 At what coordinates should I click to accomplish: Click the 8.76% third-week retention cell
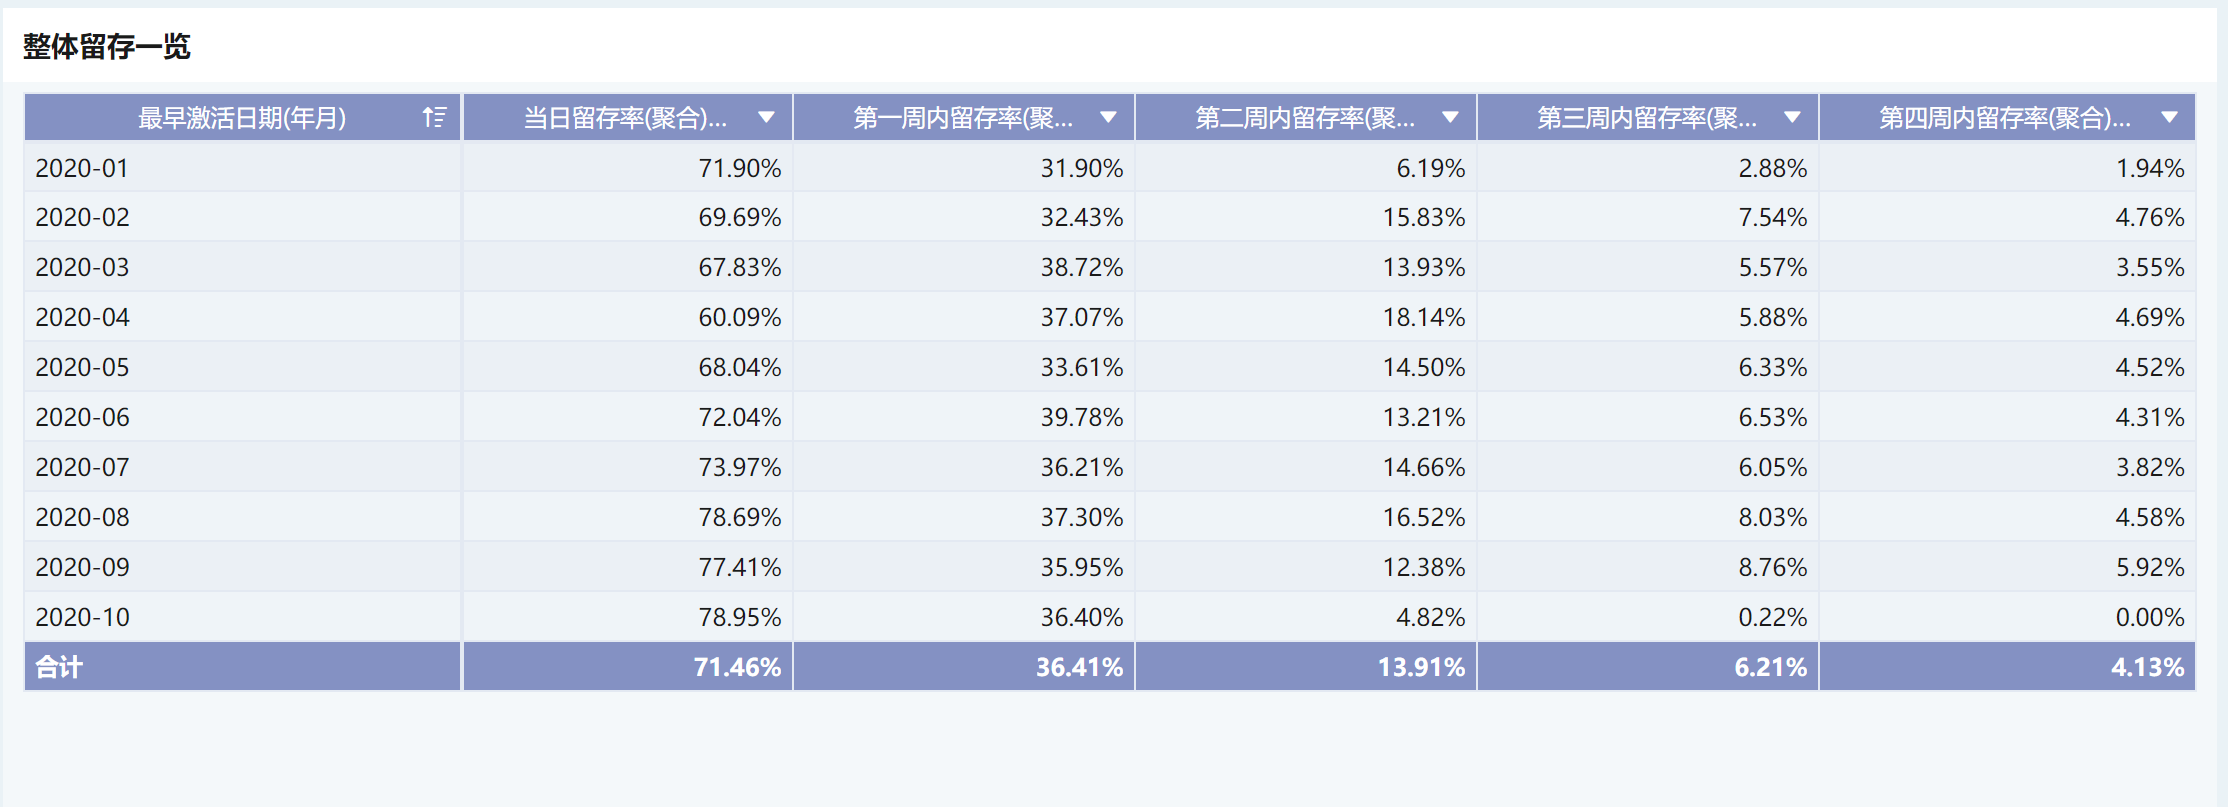(x=1772, y=568)
